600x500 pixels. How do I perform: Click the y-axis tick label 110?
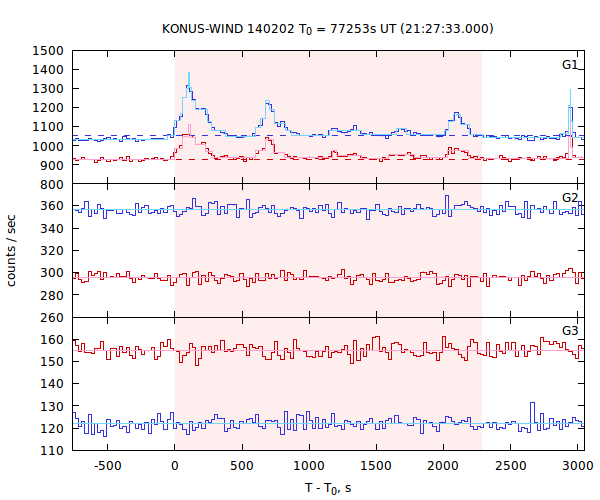pos(52,451)
